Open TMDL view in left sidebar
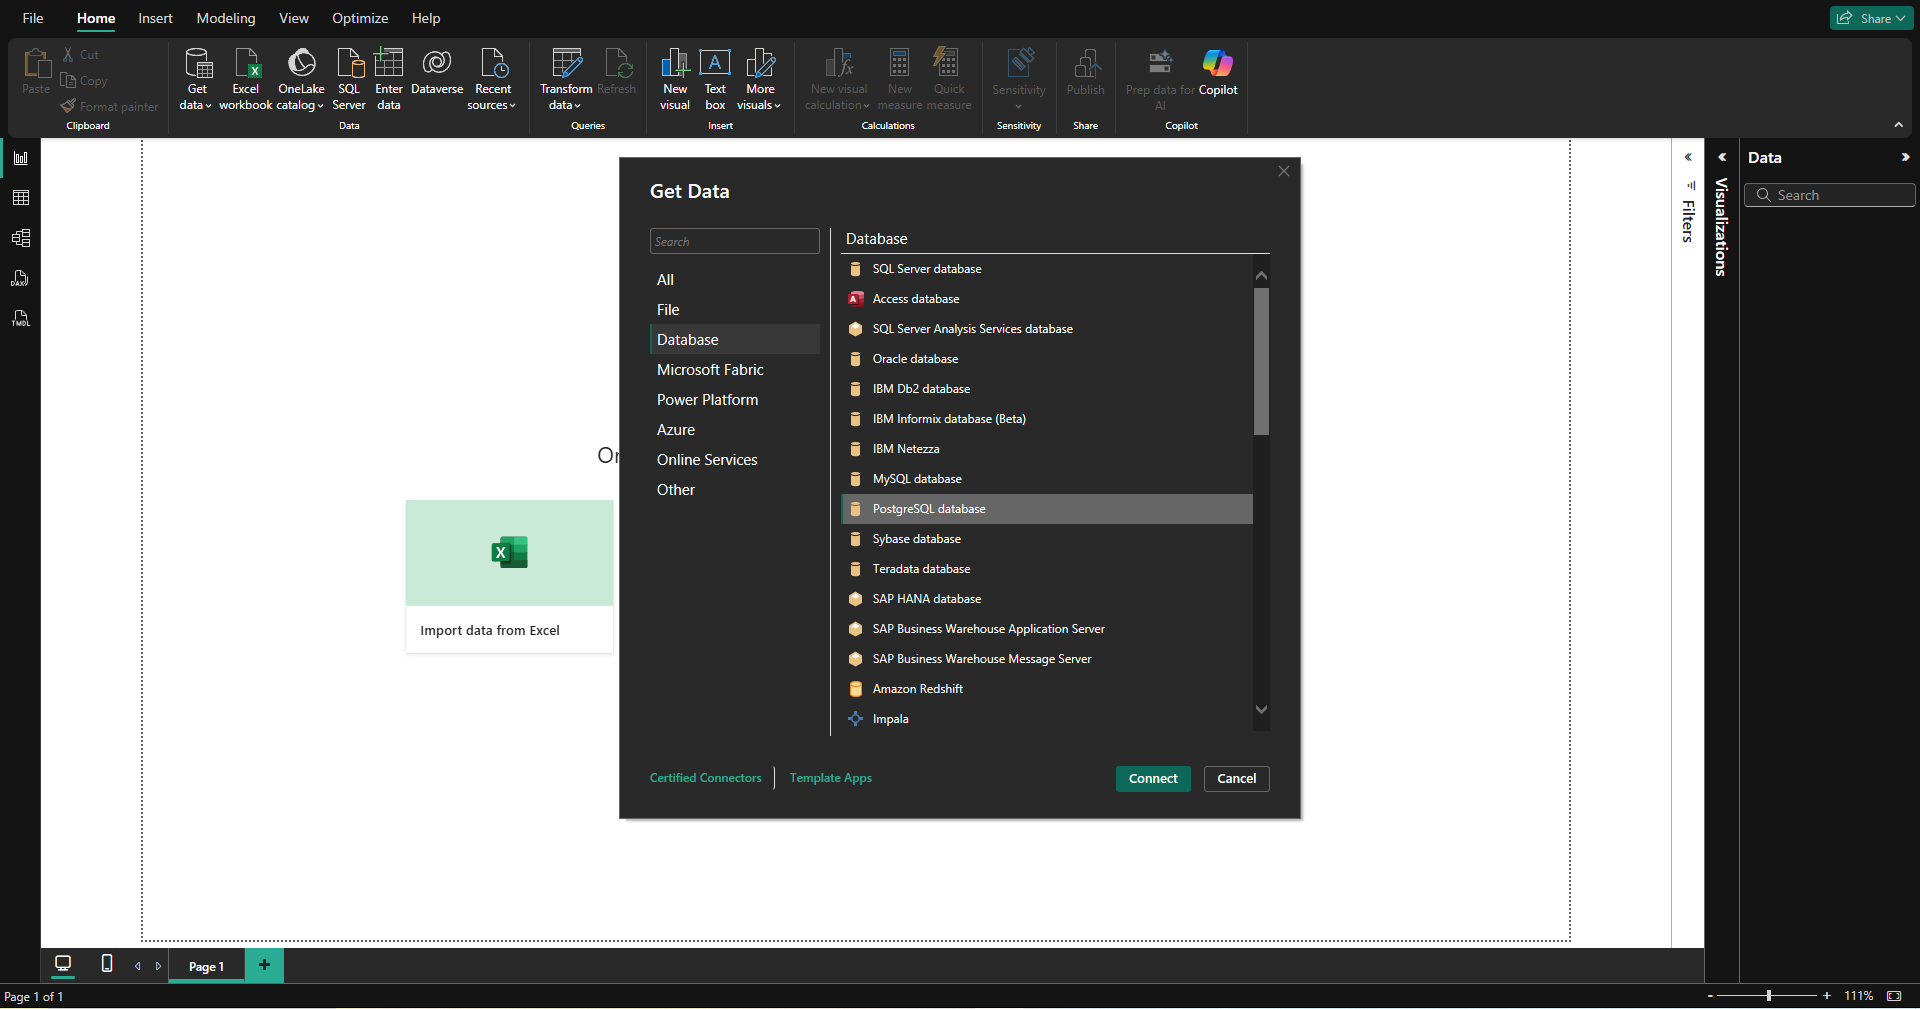1920x1009 pixels. [21, 318]
